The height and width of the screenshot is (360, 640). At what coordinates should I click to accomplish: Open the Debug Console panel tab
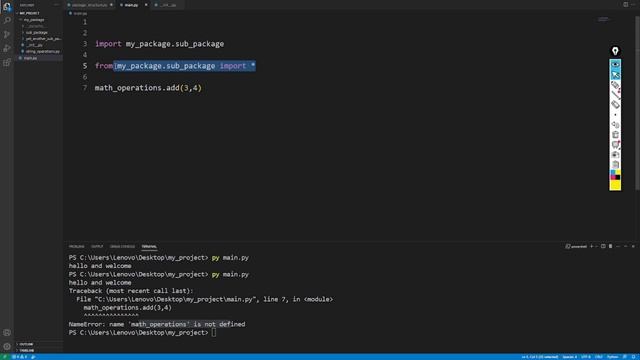pyautogui.click(x=122, y=247)
